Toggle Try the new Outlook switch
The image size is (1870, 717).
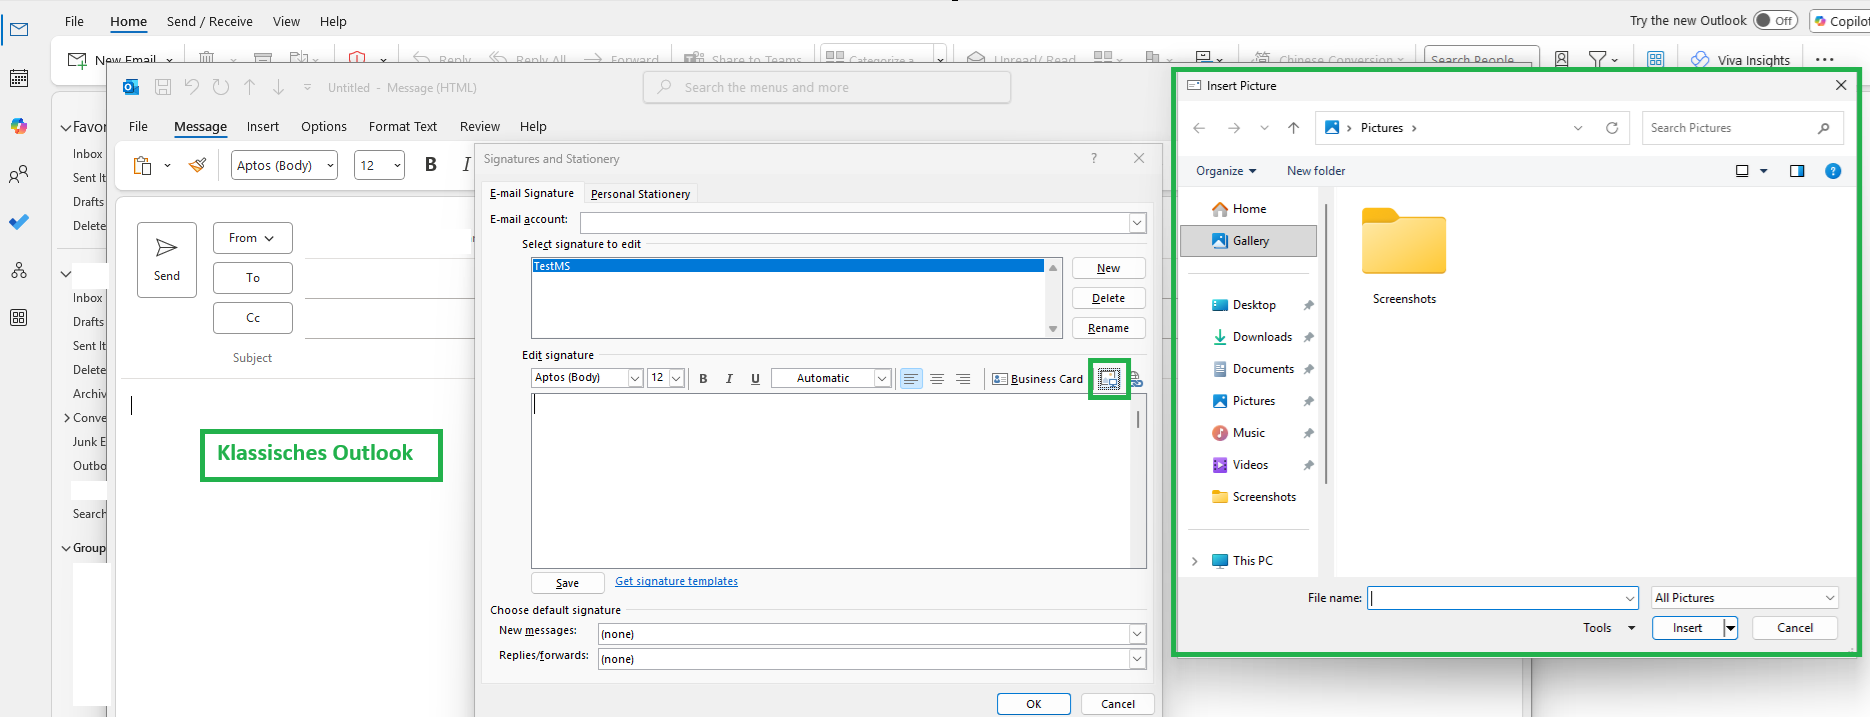tap(1775, 21)
